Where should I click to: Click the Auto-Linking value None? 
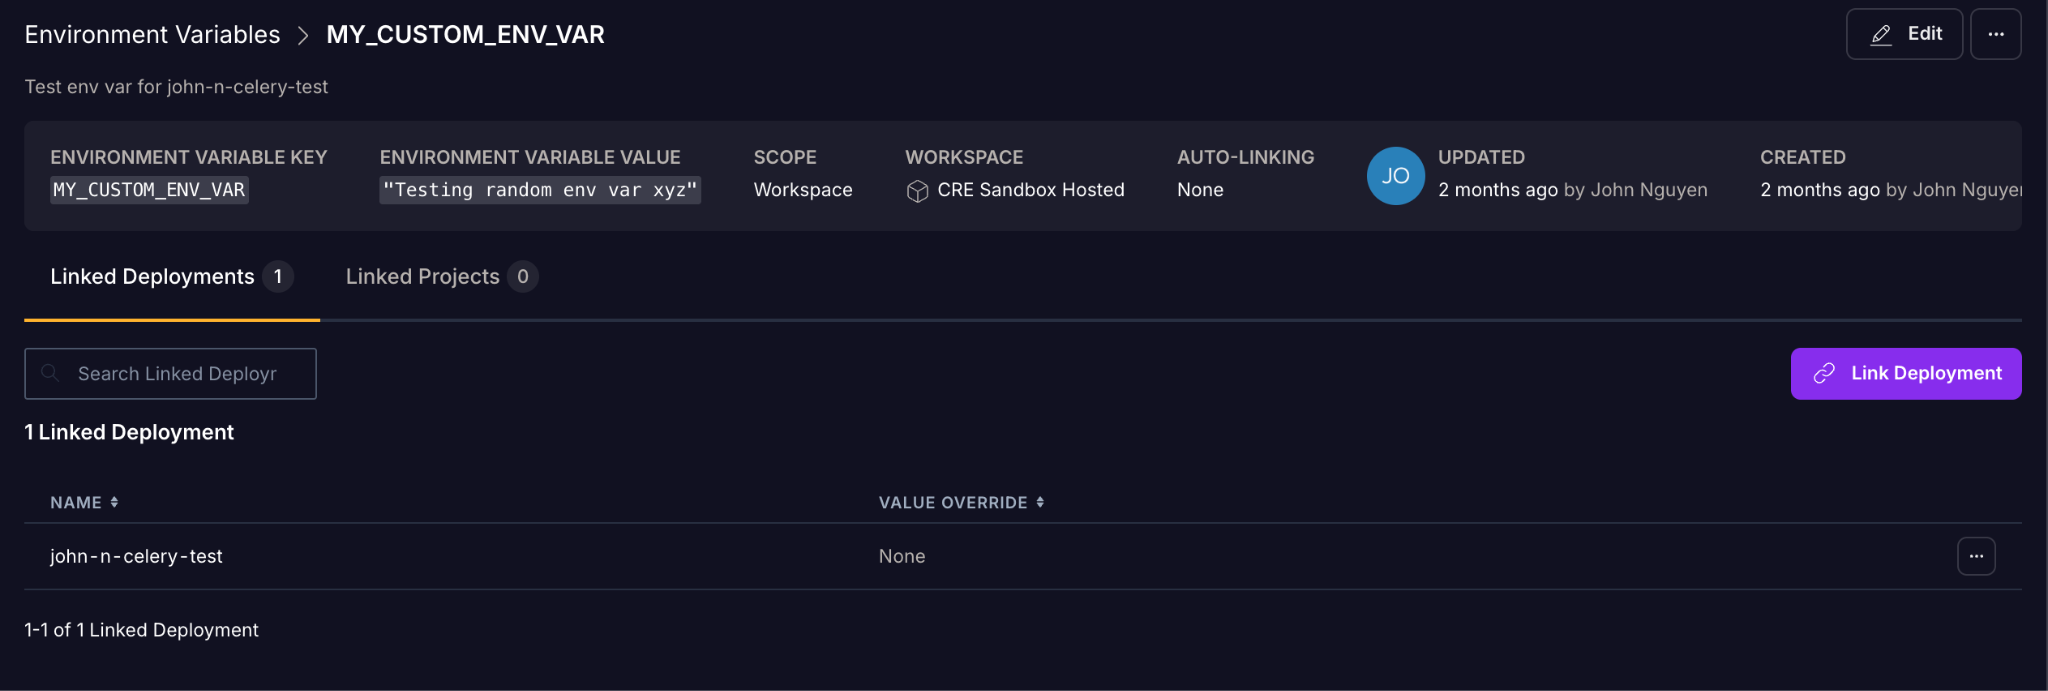pyautogui.click(x=1200, y=190)
